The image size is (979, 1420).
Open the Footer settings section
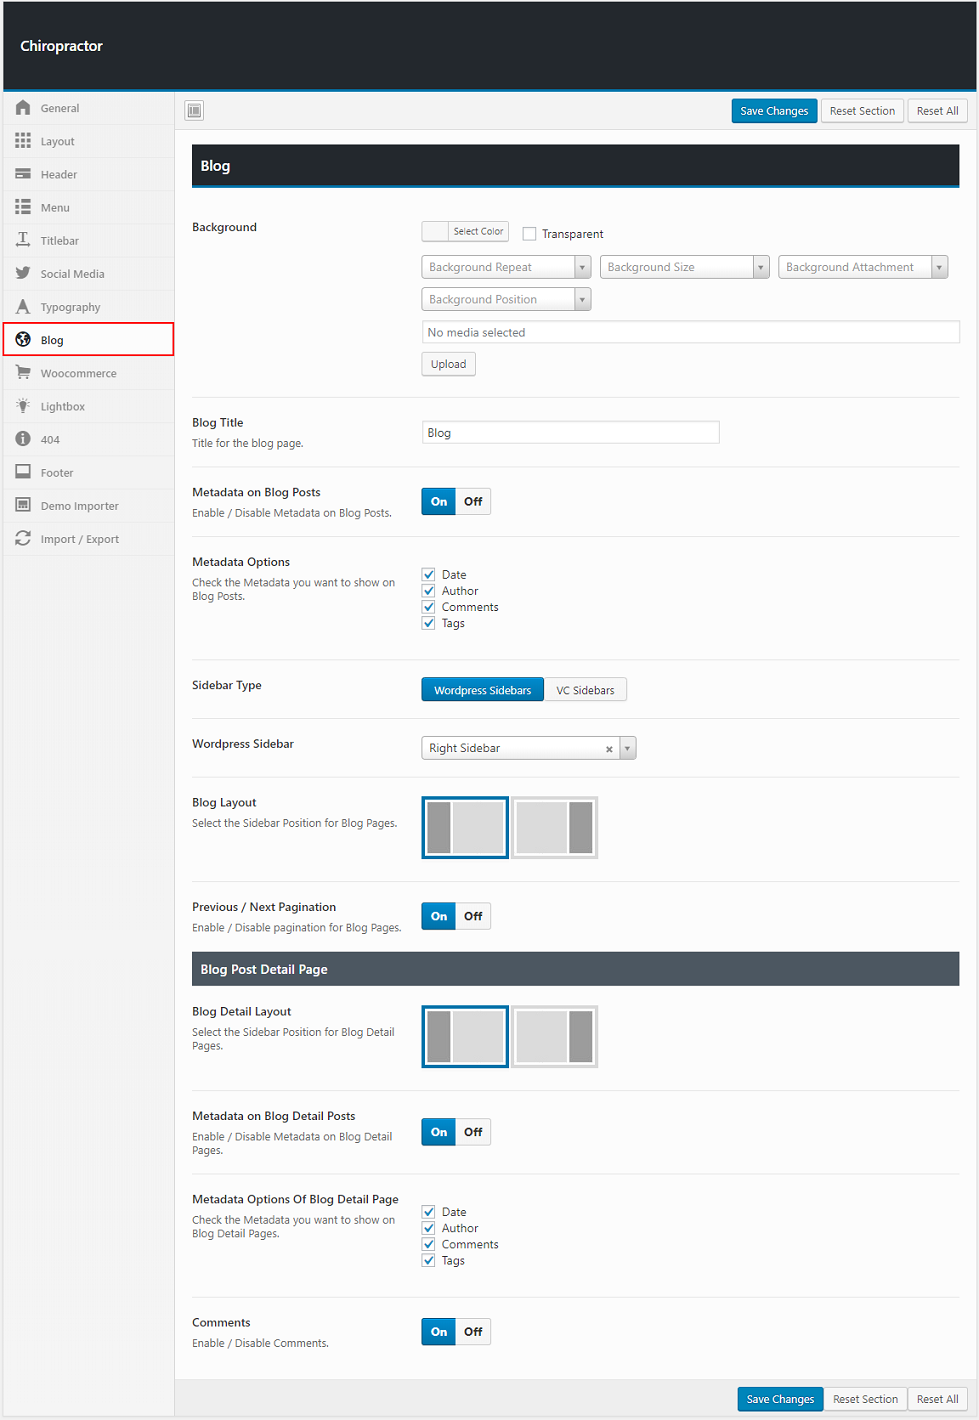[x=57, y=473]
